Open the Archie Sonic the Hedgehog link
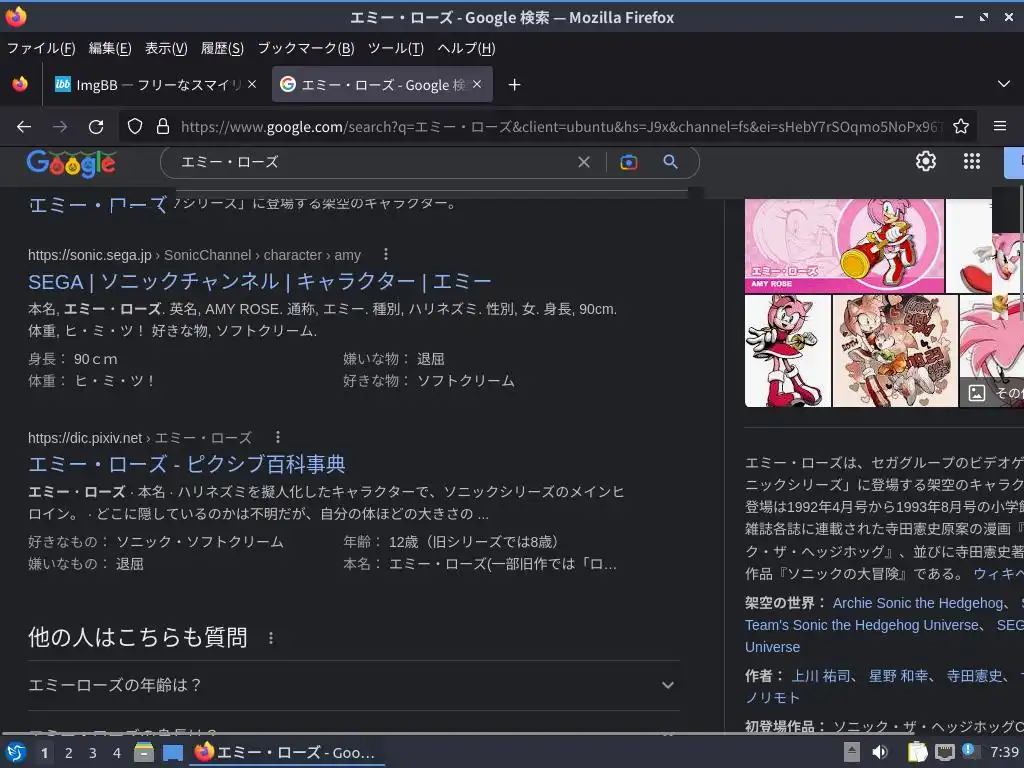 point(918,603)
